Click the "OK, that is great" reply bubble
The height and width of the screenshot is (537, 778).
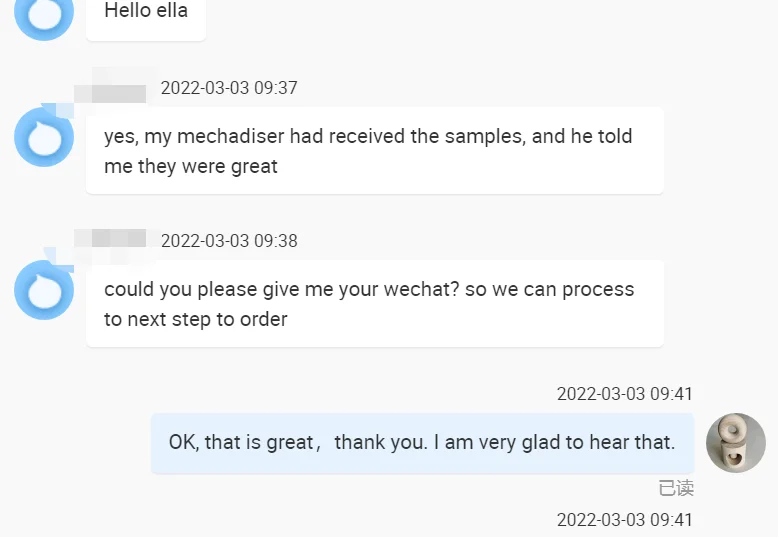pyautogui.click(x=422, y=442)
